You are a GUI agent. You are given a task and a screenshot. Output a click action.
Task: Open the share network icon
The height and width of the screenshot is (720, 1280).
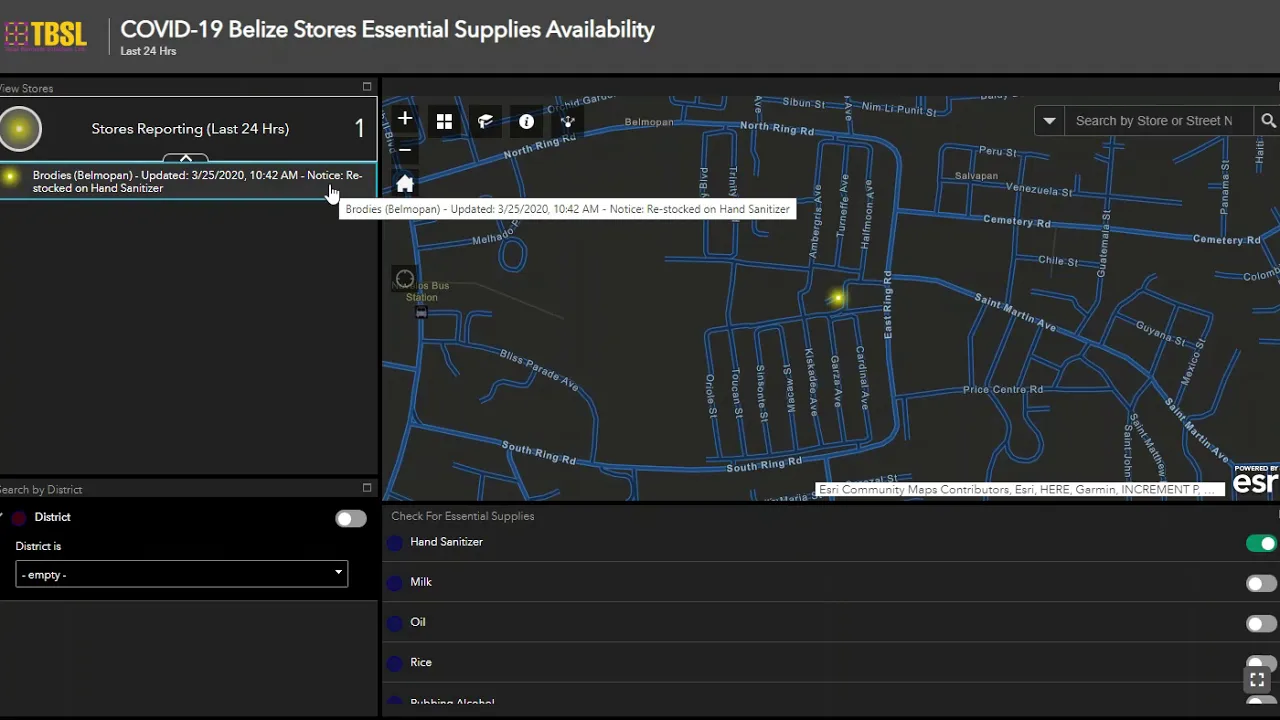coord(567,121)
